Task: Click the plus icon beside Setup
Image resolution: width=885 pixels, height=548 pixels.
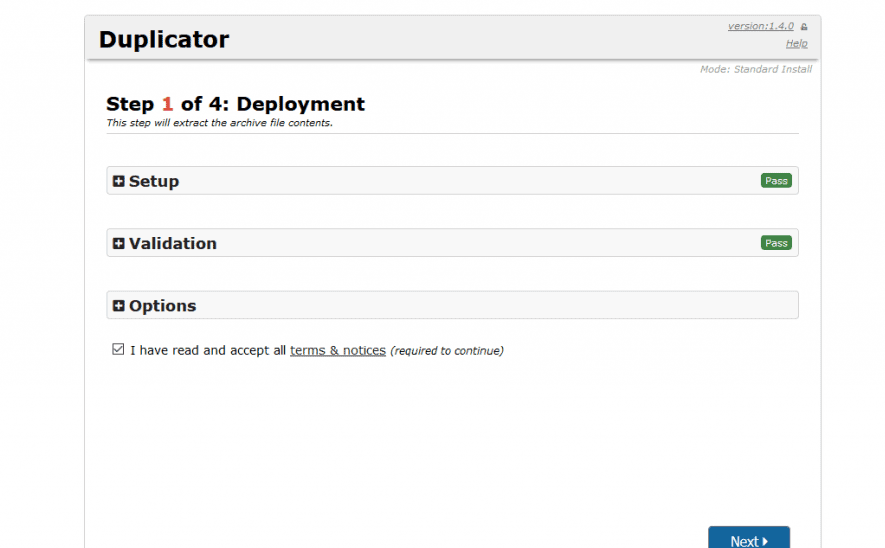Action: [x=119, y=181]
